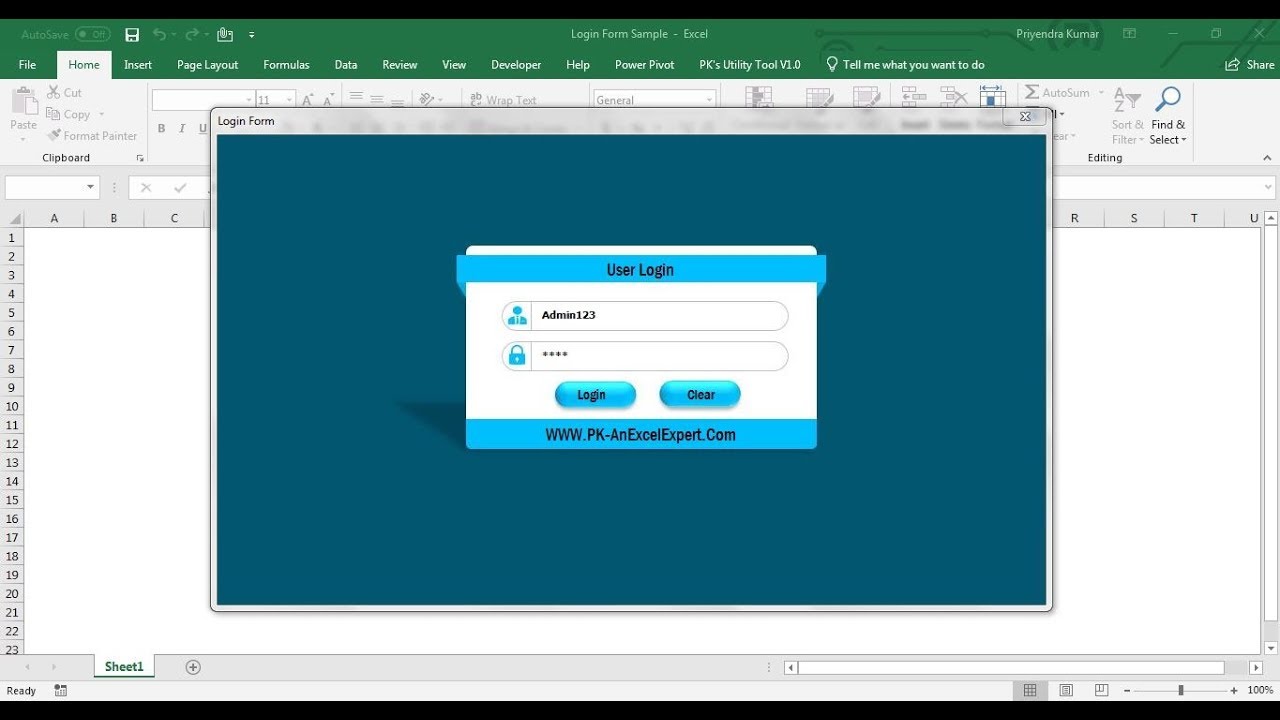Viewport: 1280px width, 720px height.
Task: Open the font size dropdown
Action: click(289, 100)
